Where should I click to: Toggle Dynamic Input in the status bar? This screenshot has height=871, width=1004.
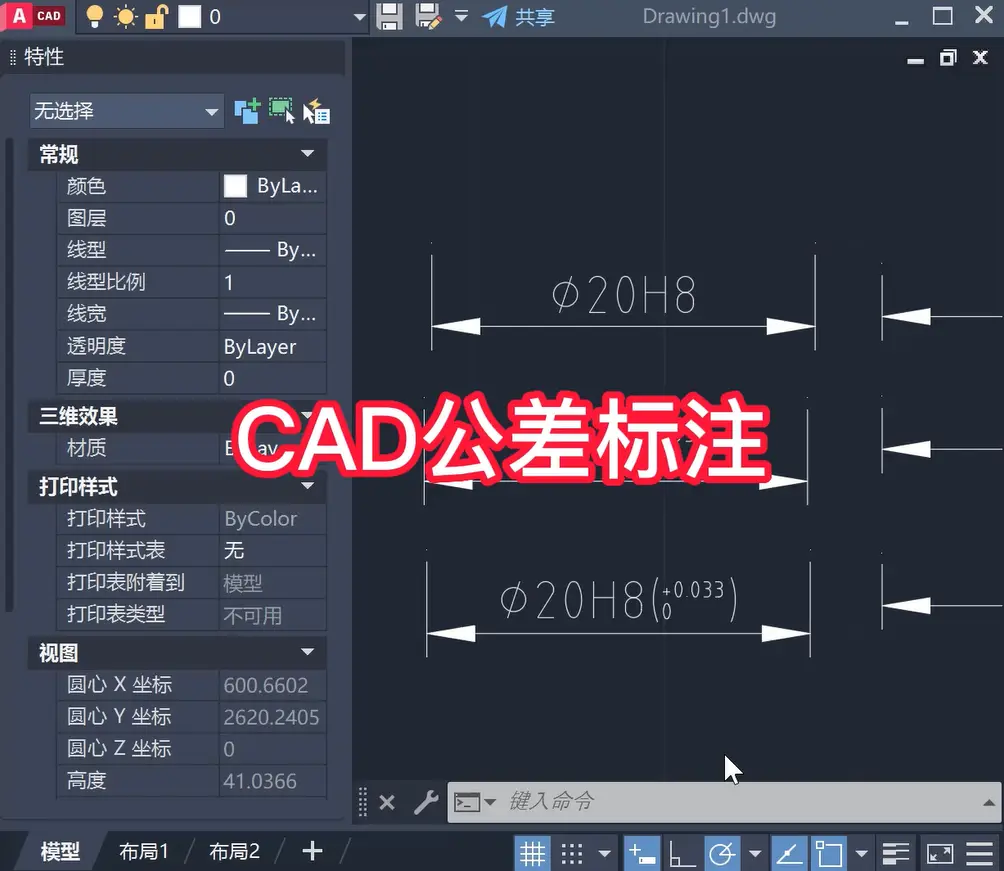click(x=641, y=853)
